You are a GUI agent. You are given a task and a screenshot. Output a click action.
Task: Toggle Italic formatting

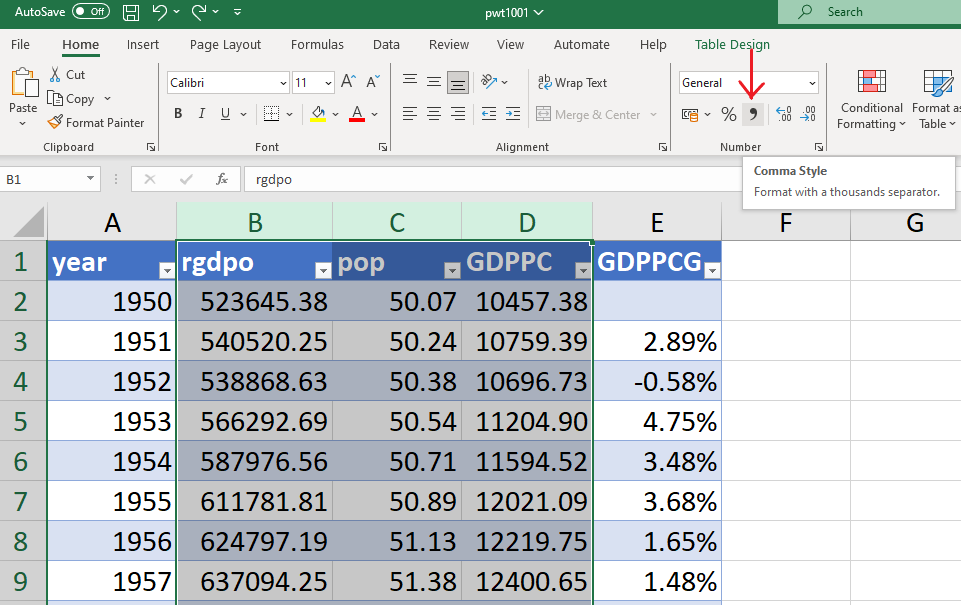click(x=202, y=114)
